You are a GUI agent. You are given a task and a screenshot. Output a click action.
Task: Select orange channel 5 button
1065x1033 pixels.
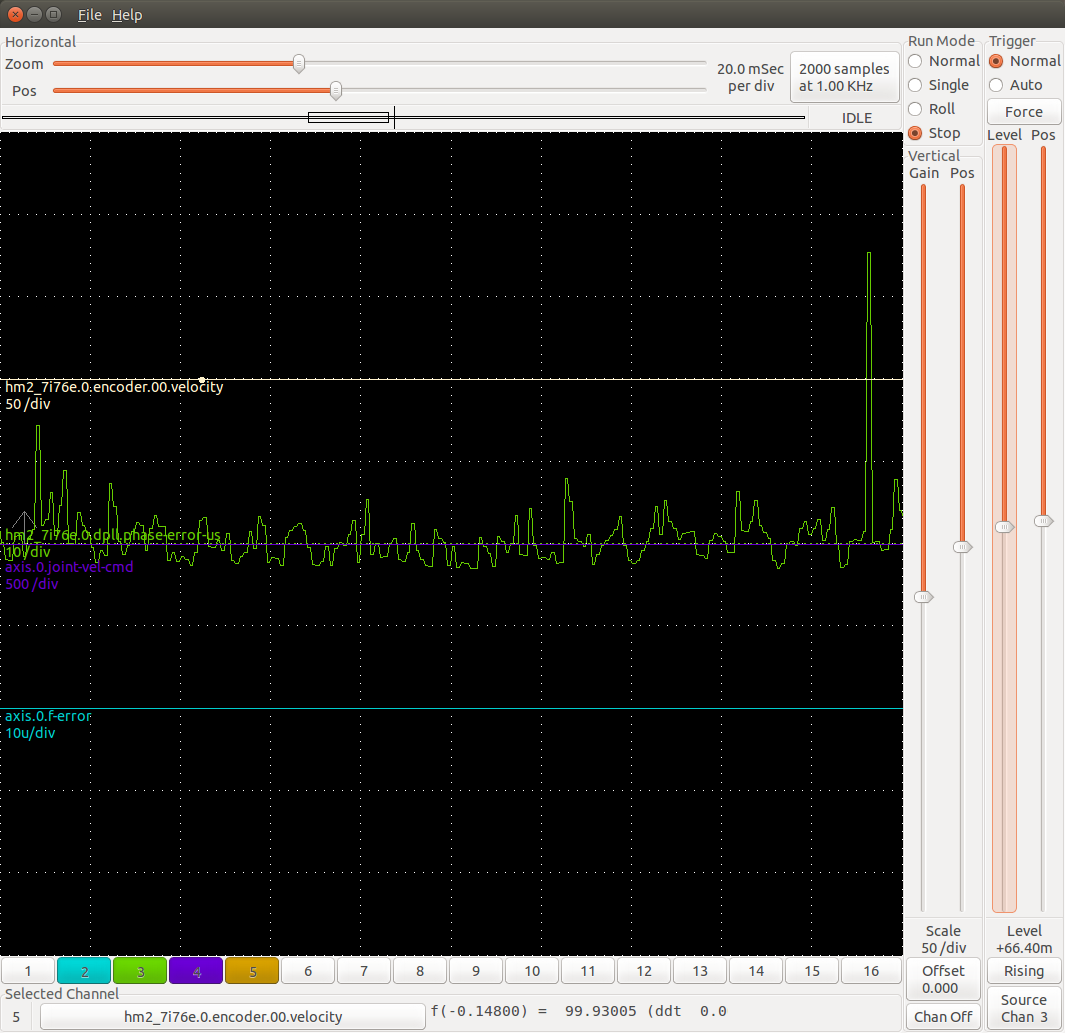pos(252,971)
